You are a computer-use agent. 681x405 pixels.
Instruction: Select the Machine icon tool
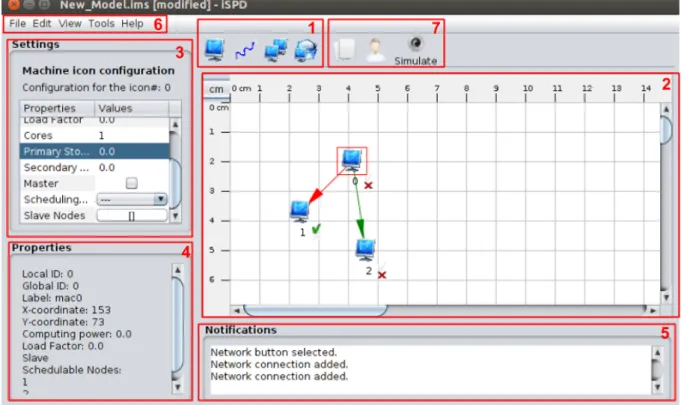coord(215,50)
